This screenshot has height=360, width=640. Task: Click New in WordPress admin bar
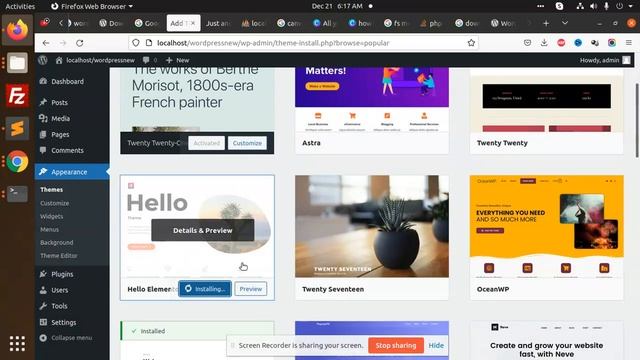coord(178,60)
